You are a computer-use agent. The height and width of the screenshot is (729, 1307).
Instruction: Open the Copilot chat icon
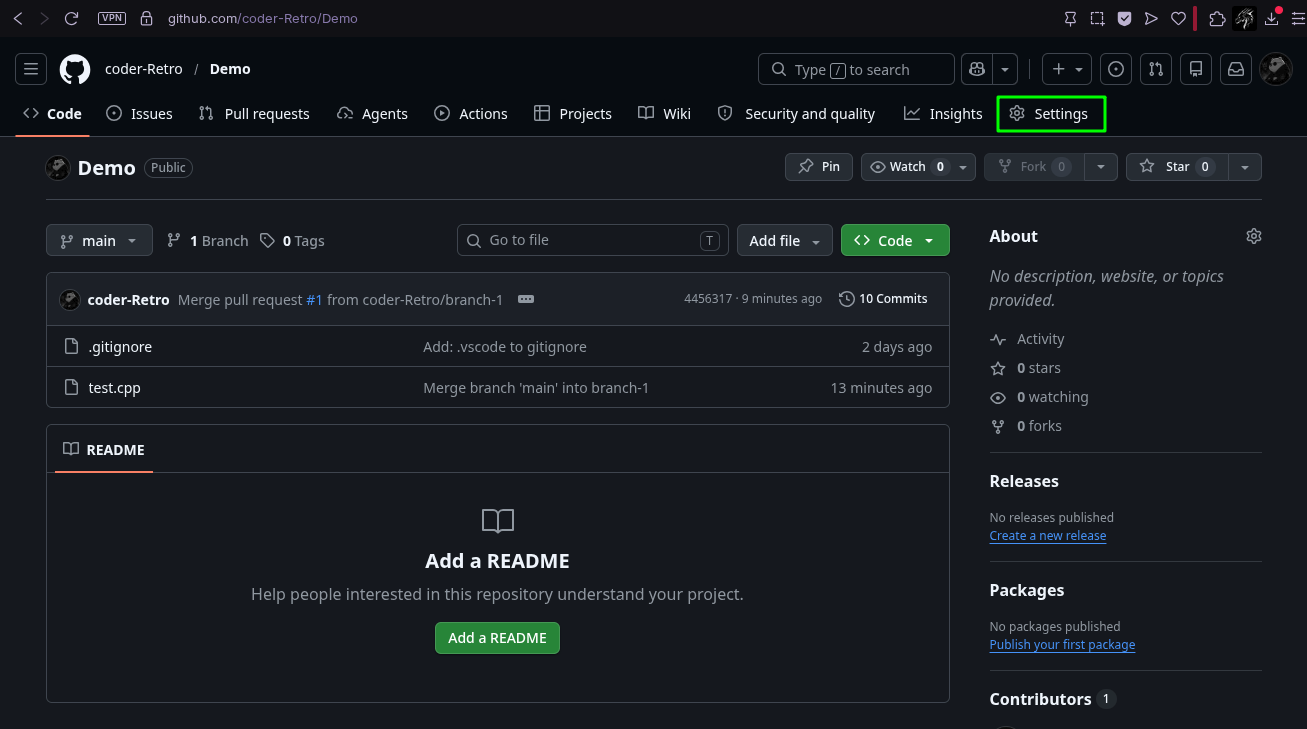977,69
